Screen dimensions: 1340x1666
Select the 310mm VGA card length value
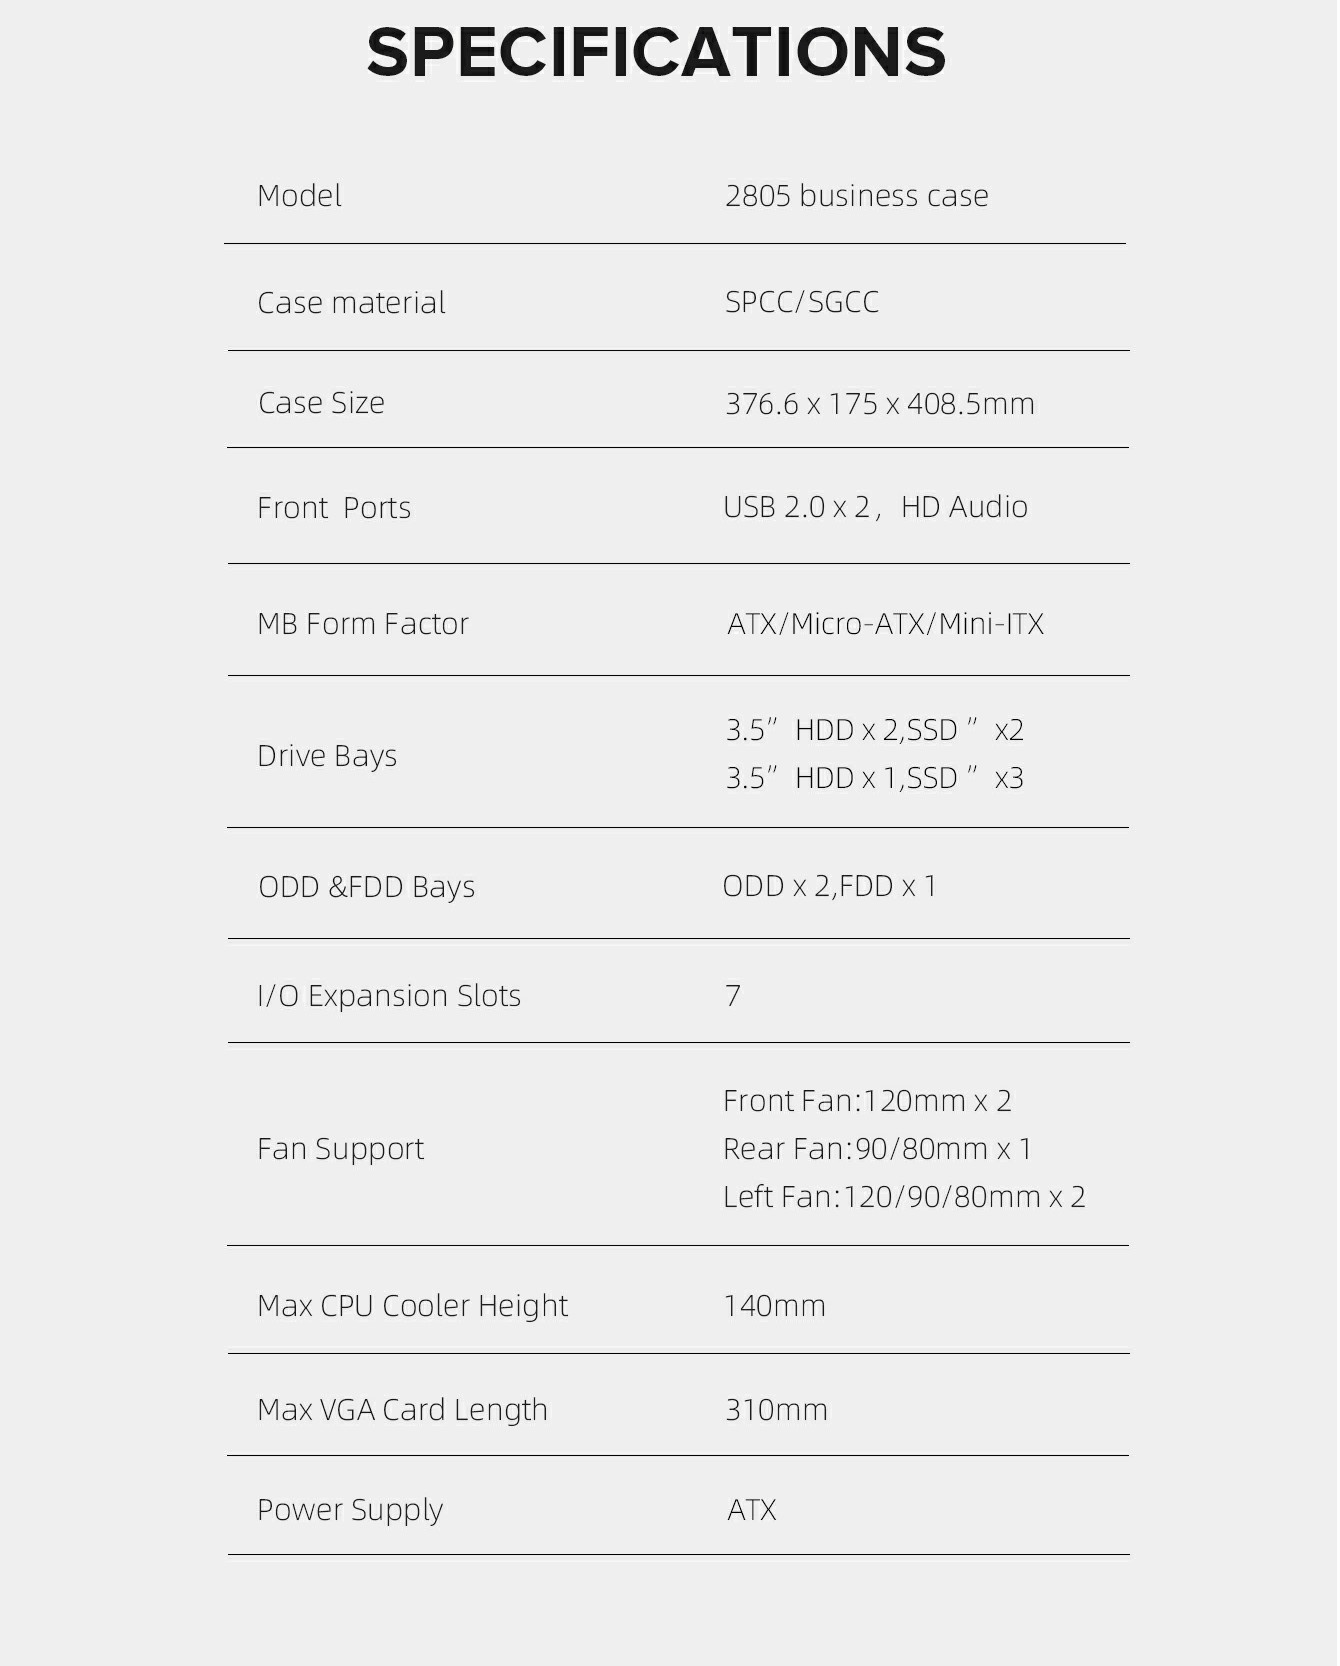(776, 1410)
